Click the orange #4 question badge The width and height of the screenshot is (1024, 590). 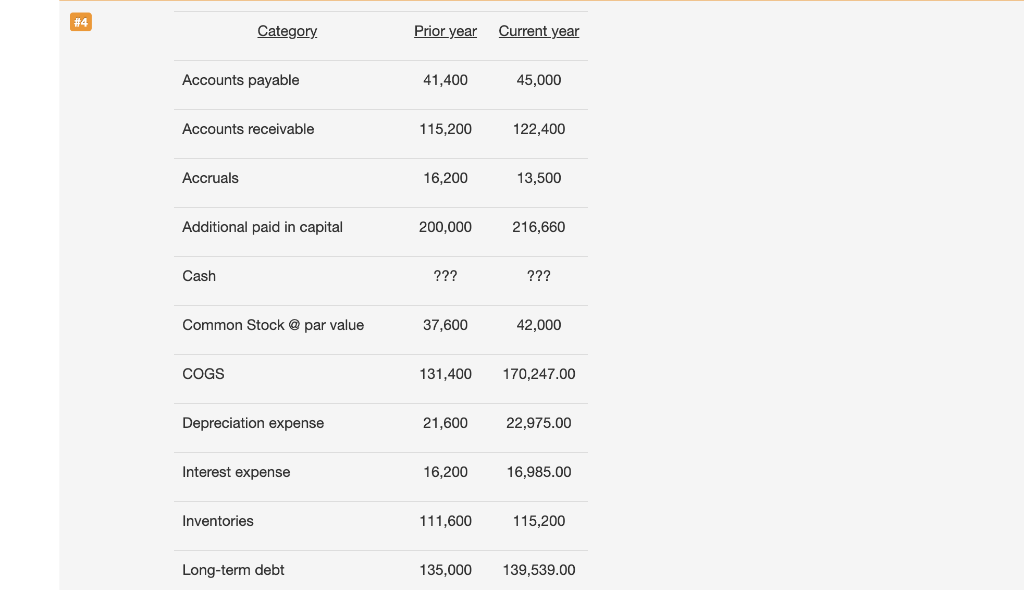click(81, 23)
